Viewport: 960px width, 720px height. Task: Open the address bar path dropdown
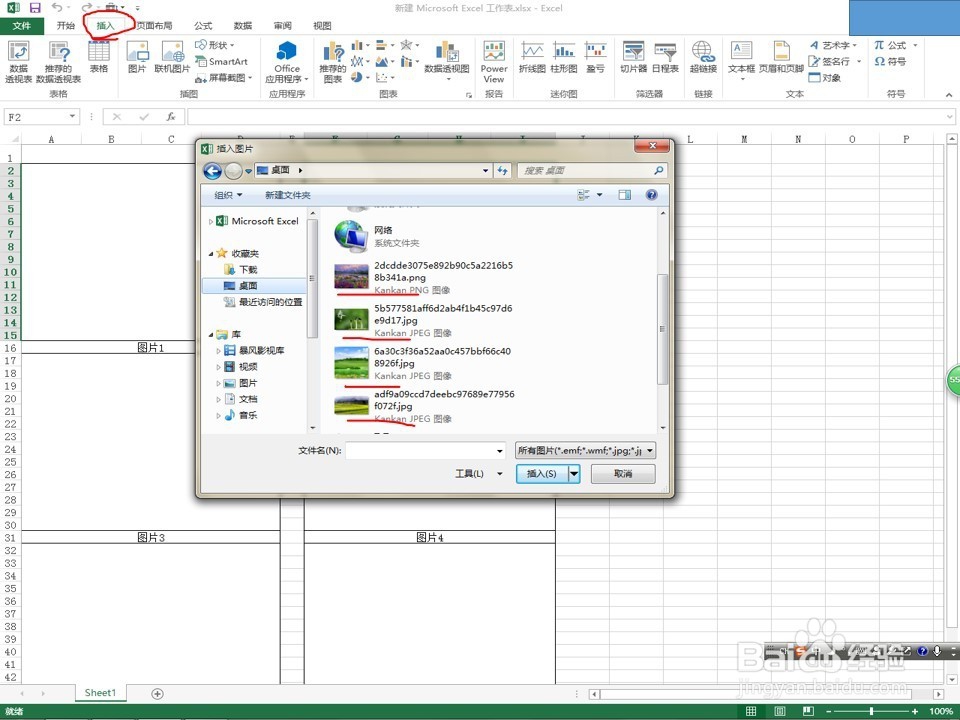pyautogui.click(x=486, y=171)
